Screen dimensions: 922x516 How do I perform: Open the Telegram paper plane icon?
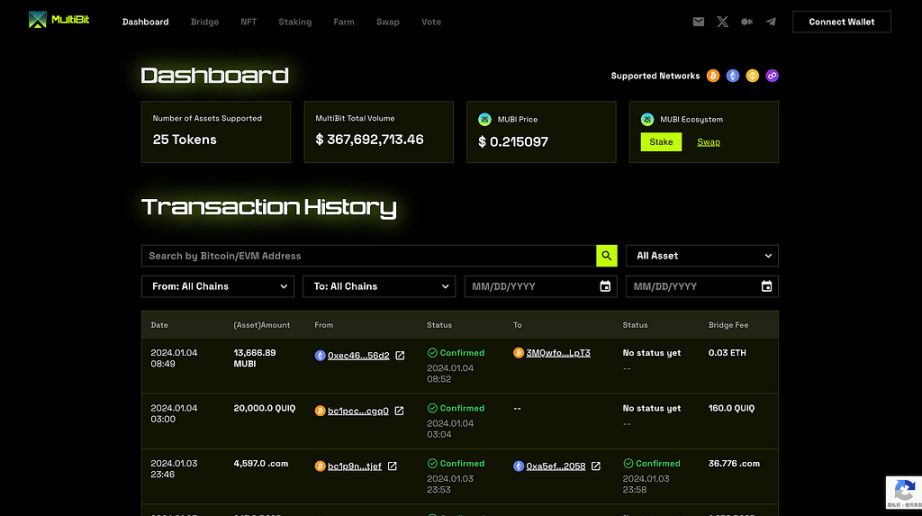click(x=771, y=22)
